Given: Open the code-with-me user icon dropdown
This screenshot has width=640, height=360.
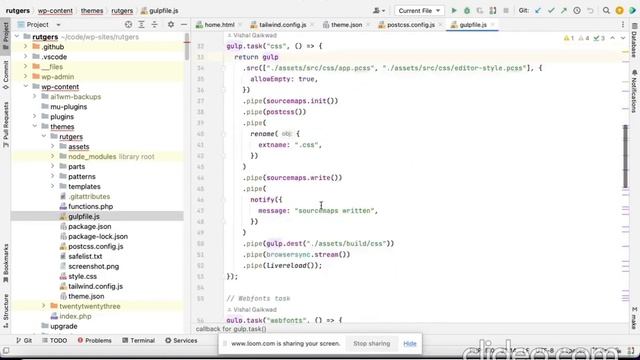Looking at the screenshot, I should 379,11.
